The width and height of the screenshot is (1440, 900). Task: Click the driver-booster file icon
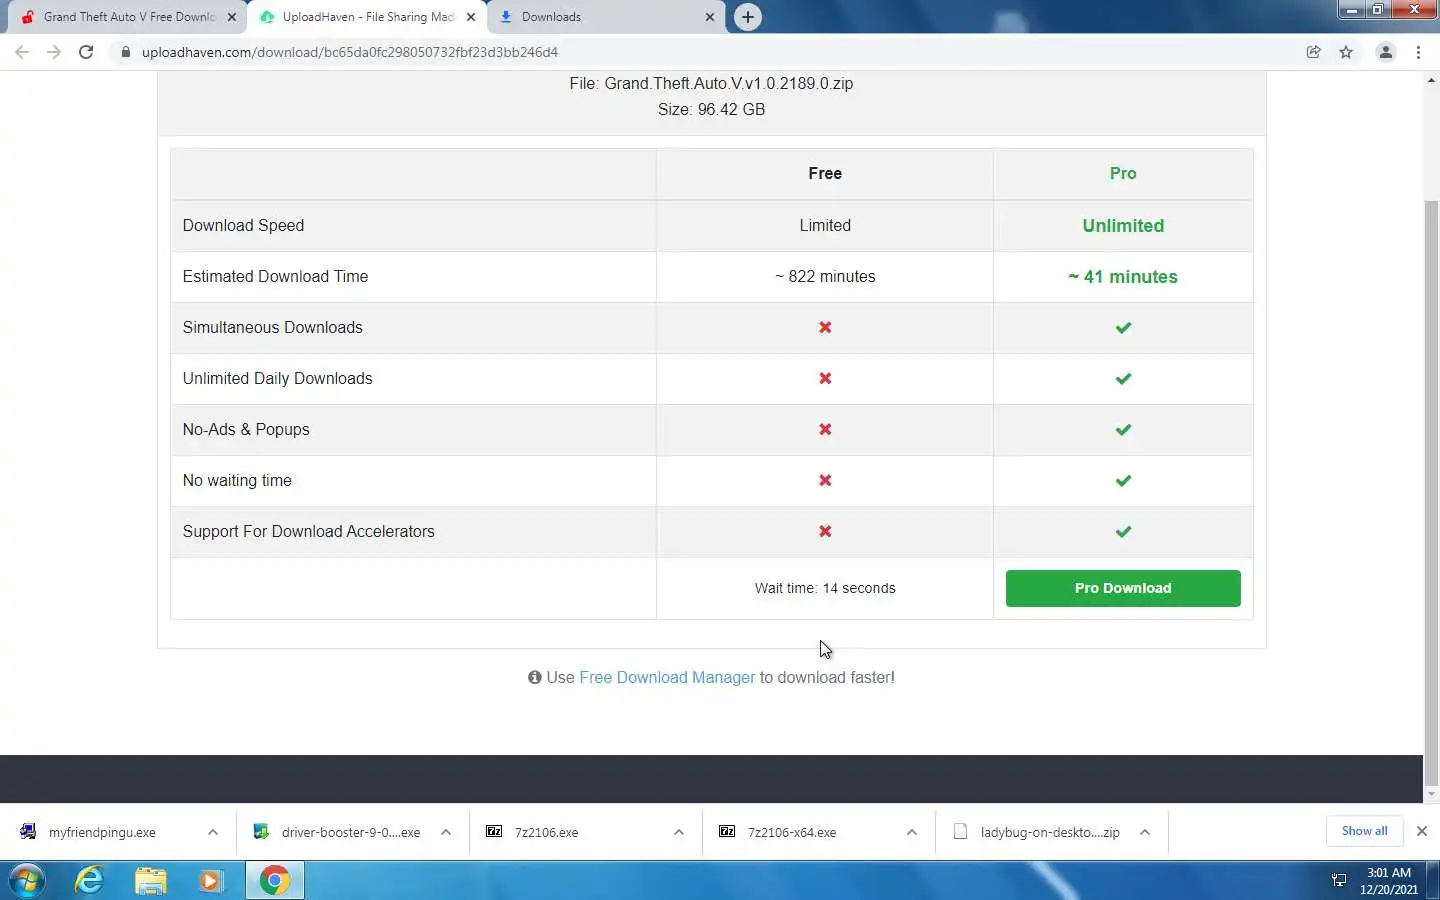tap(261, 831)
